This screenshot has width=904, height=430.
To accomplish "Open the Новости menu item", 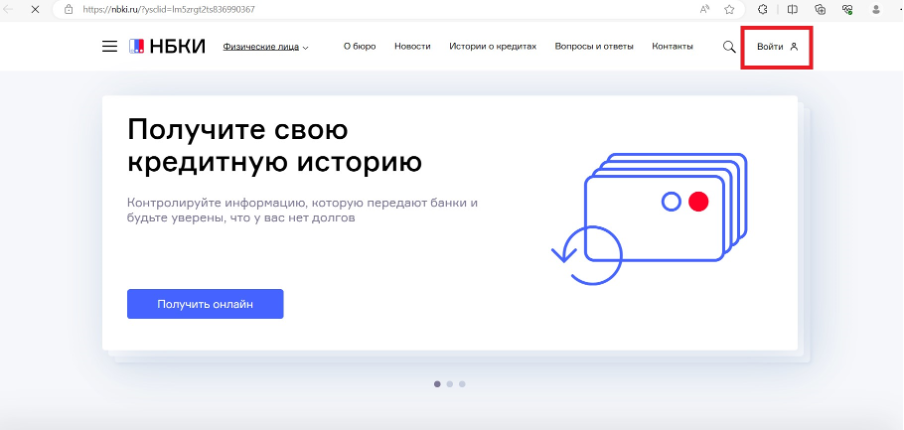I will (412, 47).
